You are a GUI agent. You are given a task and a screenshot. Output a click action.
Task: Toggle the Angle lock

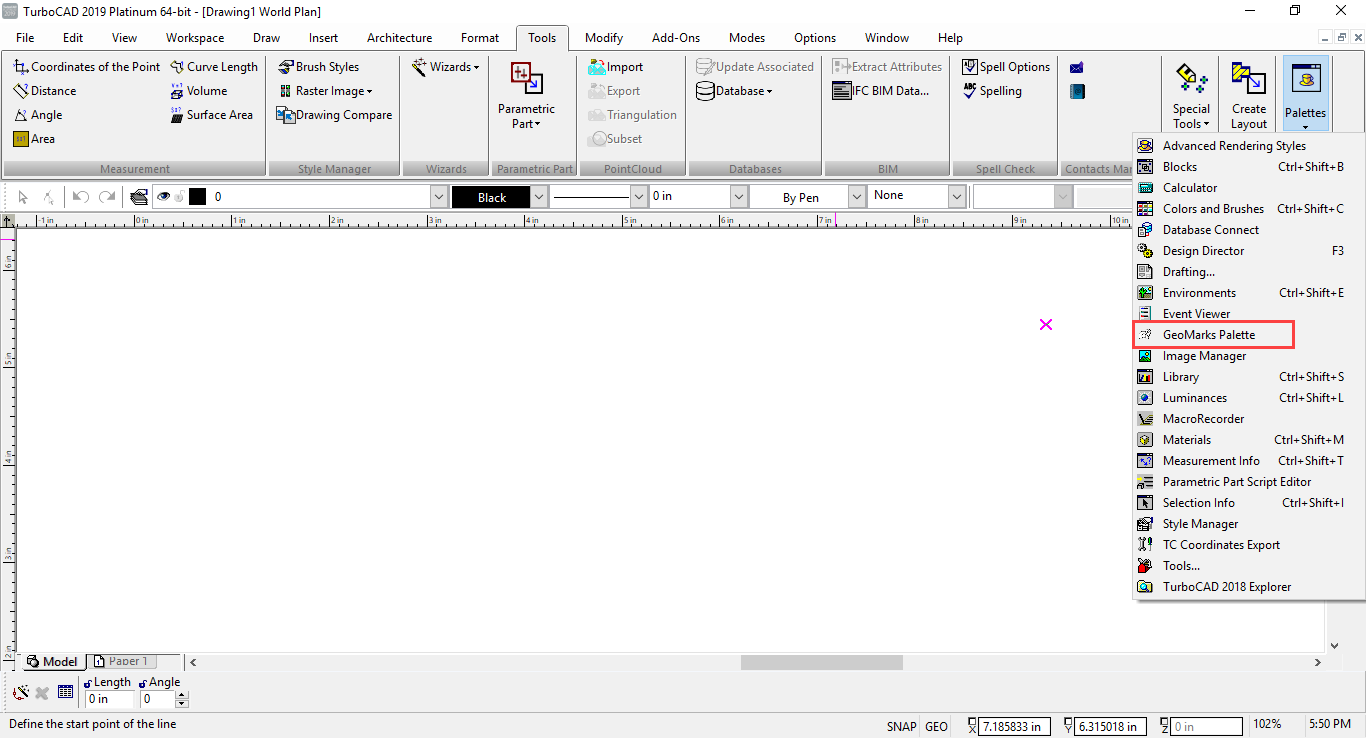pos(144,683)
